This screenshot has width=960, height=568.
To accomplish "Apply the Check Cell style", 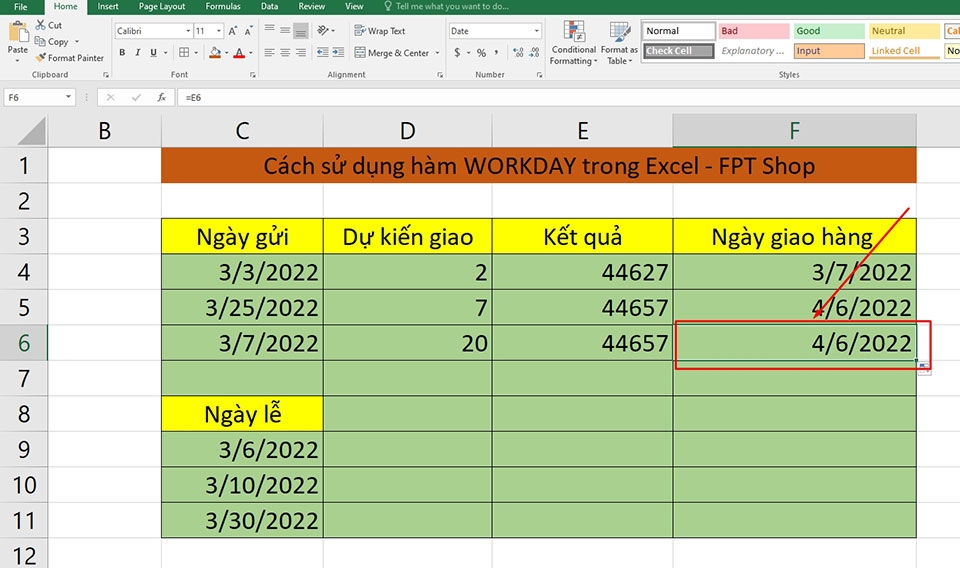I will click(678, 51).
